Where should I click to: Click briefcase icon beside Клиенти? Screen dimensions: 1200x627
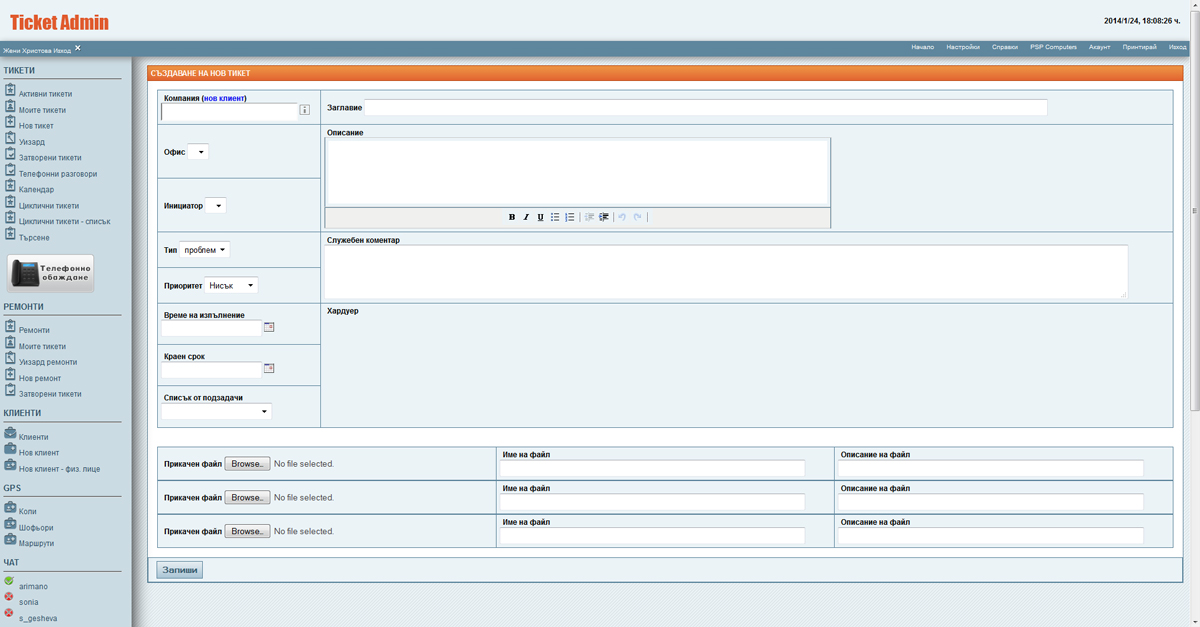click(10, 434)
